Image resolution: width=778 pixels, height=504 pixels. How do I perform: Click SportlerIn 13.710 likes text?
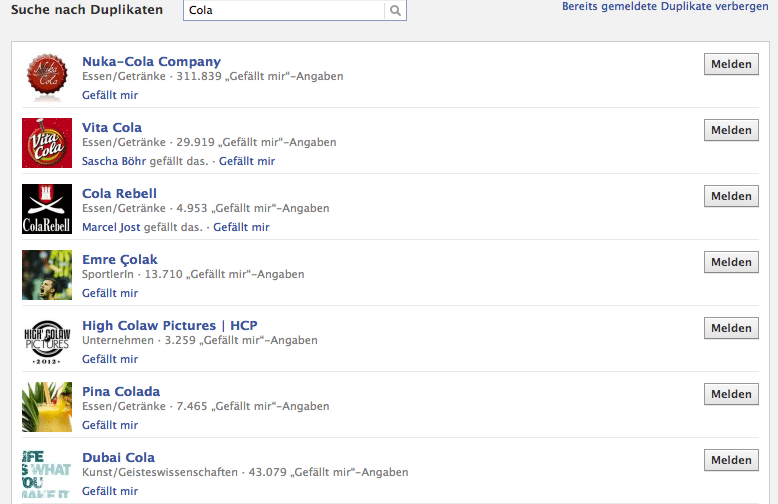(193, 274)
